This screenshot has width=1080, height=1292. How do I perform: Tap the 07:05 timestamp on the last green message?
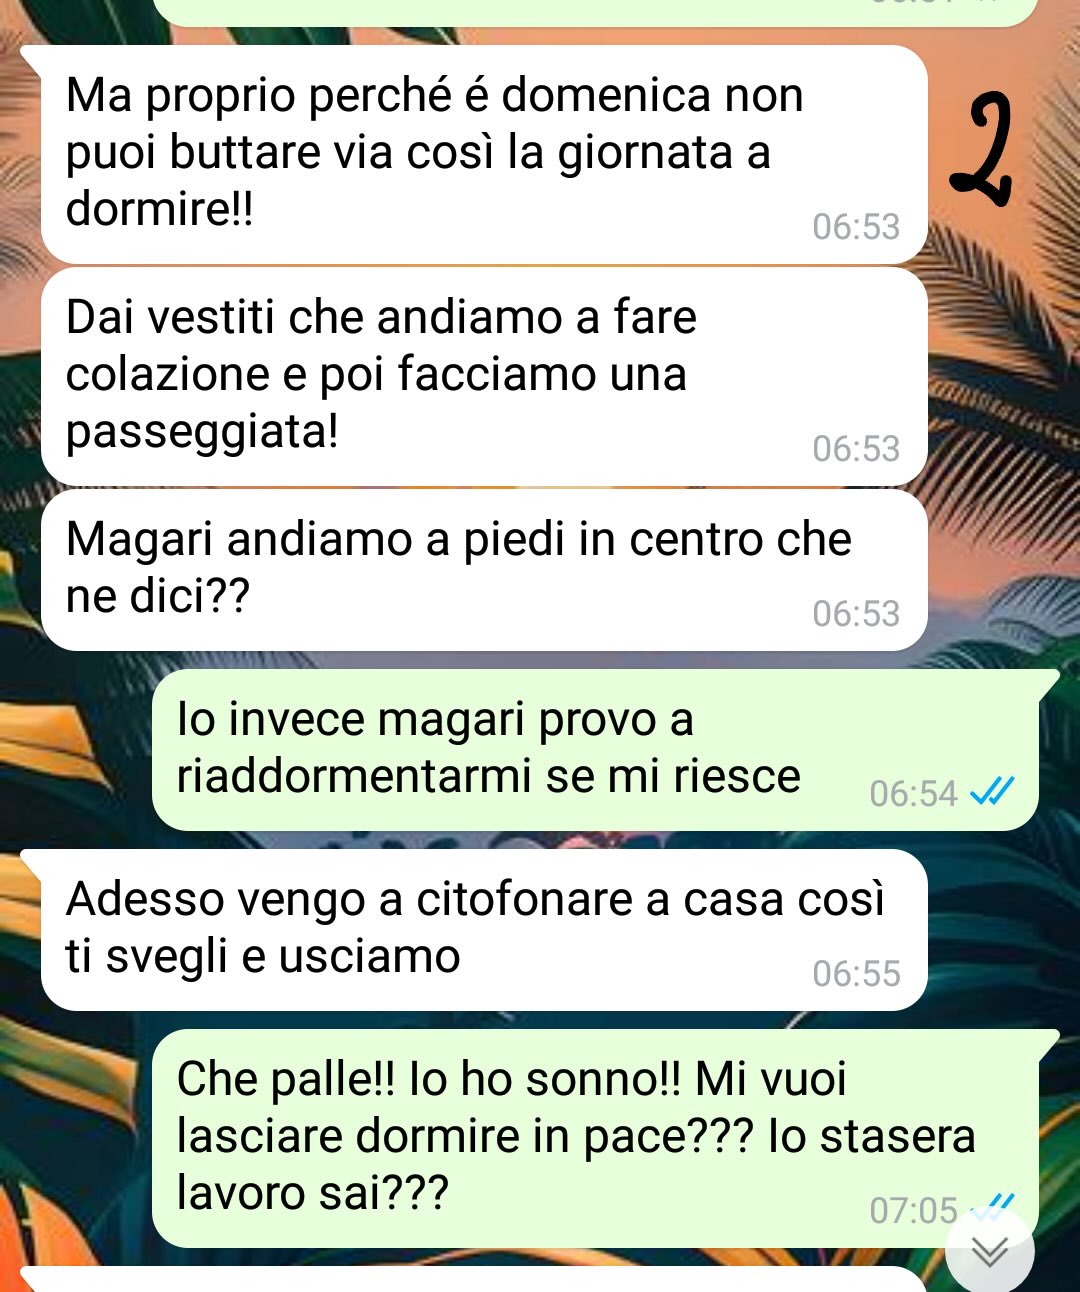click(913, 1210)
